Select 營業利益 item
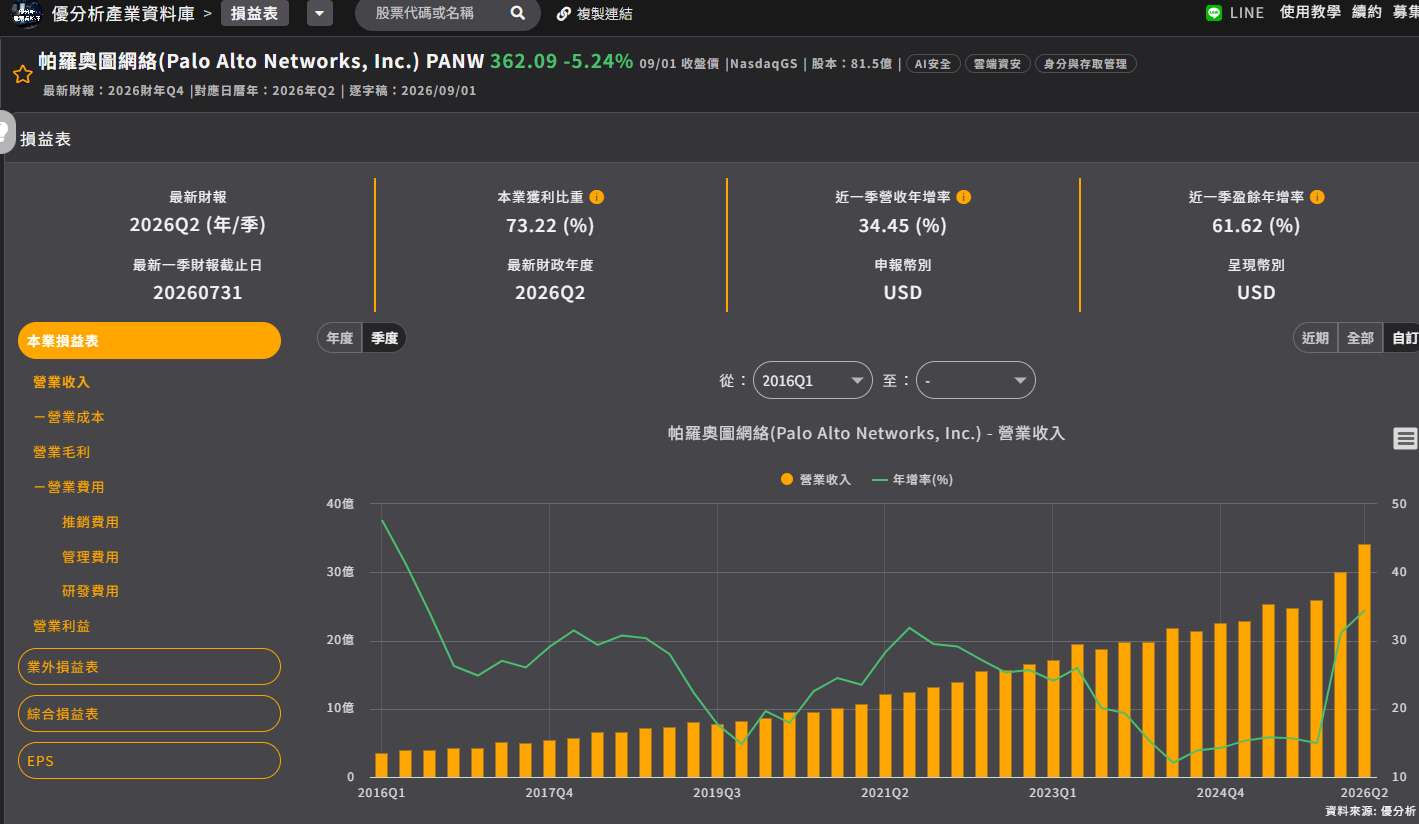Viewport: 1419px width, 824px height. pos(61,626)
